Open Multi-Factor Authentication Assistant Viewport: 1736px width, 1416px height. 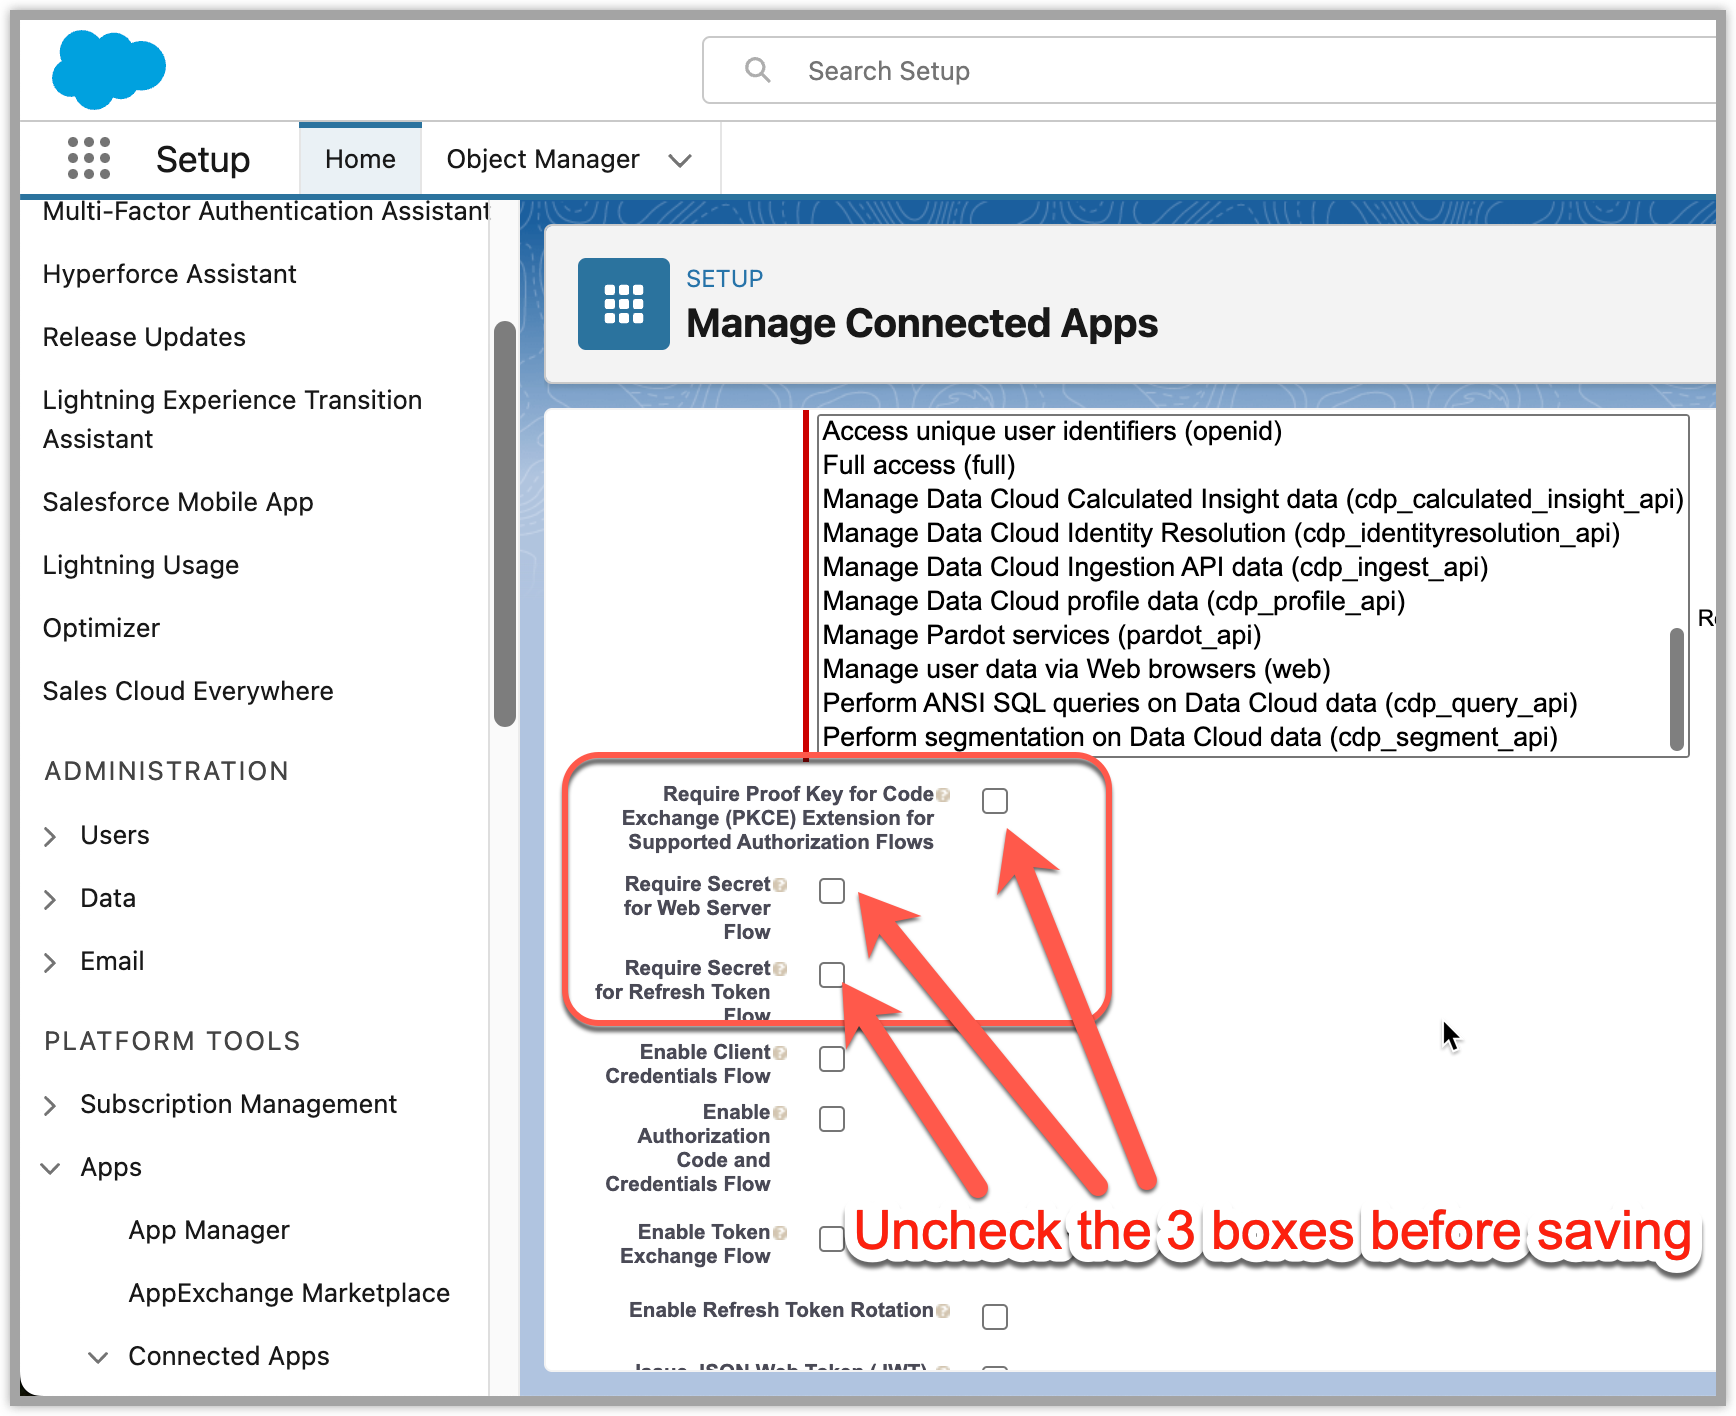[x=266, y=211]
